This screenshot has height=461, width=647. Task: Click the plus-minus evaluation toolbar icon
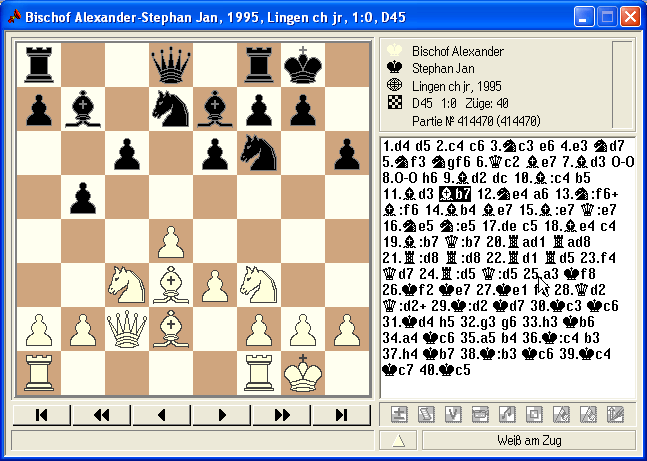pos(399,415)
